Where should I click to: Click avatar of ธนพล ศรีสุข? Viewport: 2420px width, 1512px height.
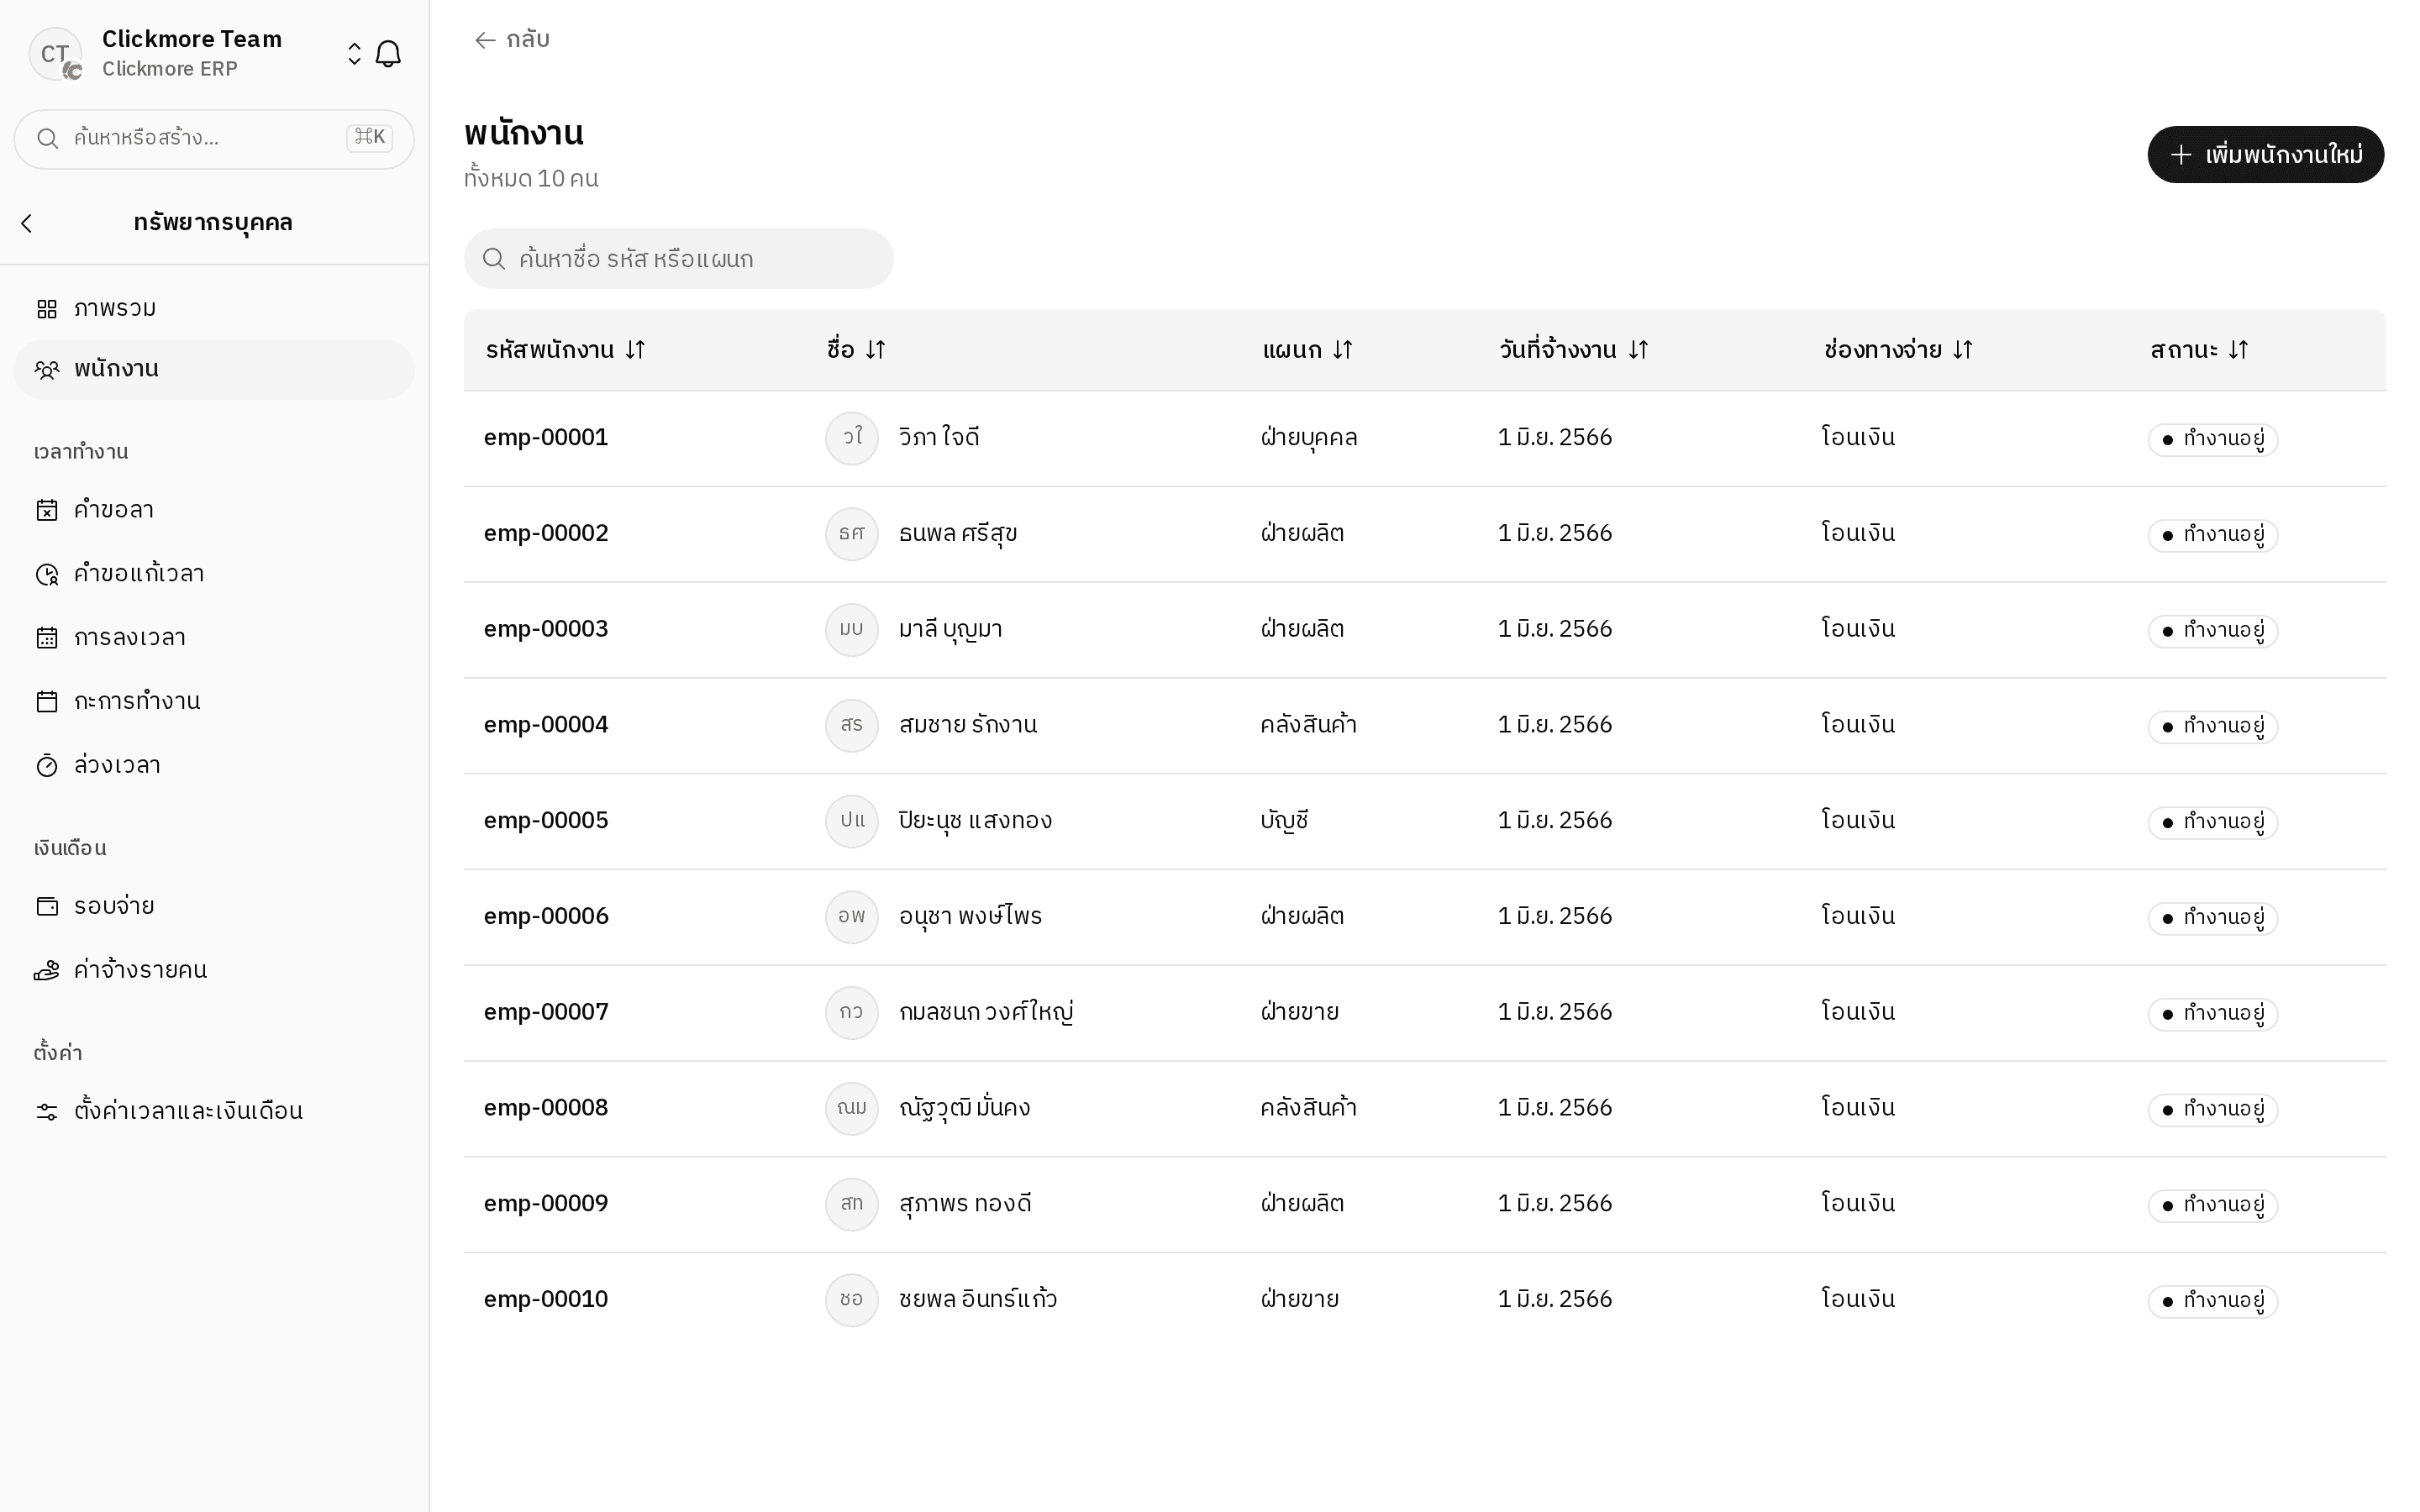[852, 534]
